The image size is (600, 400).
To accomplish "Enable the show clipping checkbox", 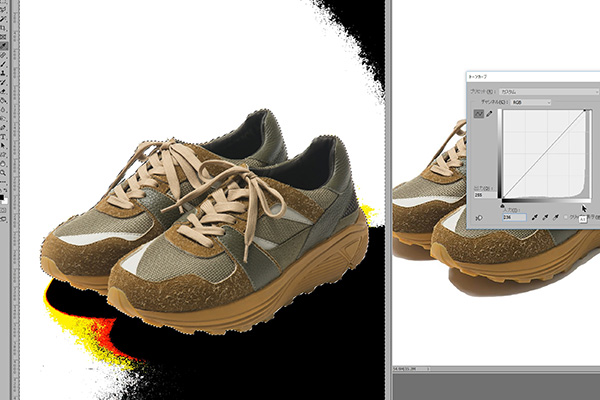I will click(x=566, y=217).
